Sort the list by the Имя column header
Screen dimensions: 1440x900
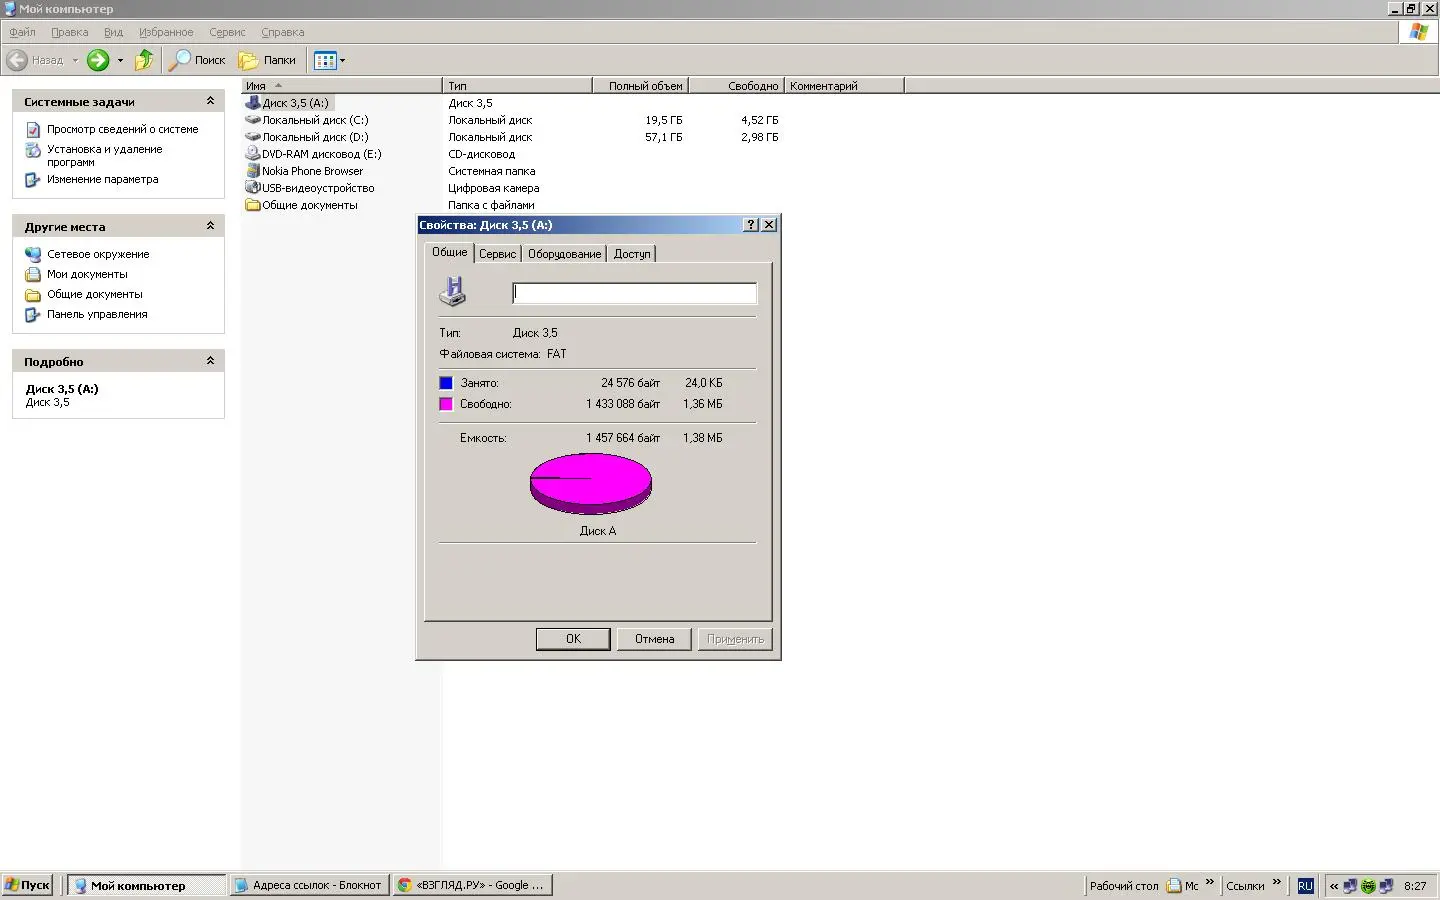click(x=342, y=86)
